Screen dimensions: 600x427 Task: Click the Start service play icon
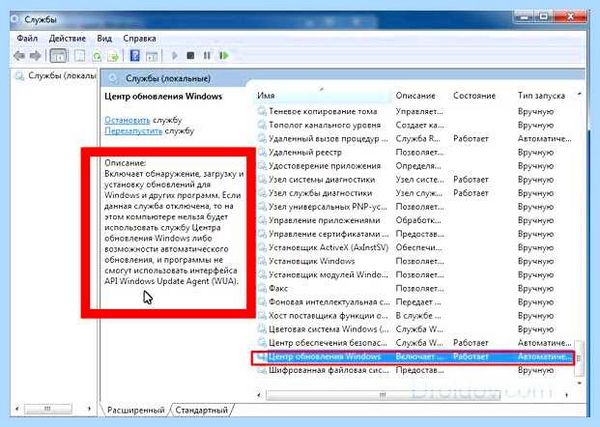point(174,56)
